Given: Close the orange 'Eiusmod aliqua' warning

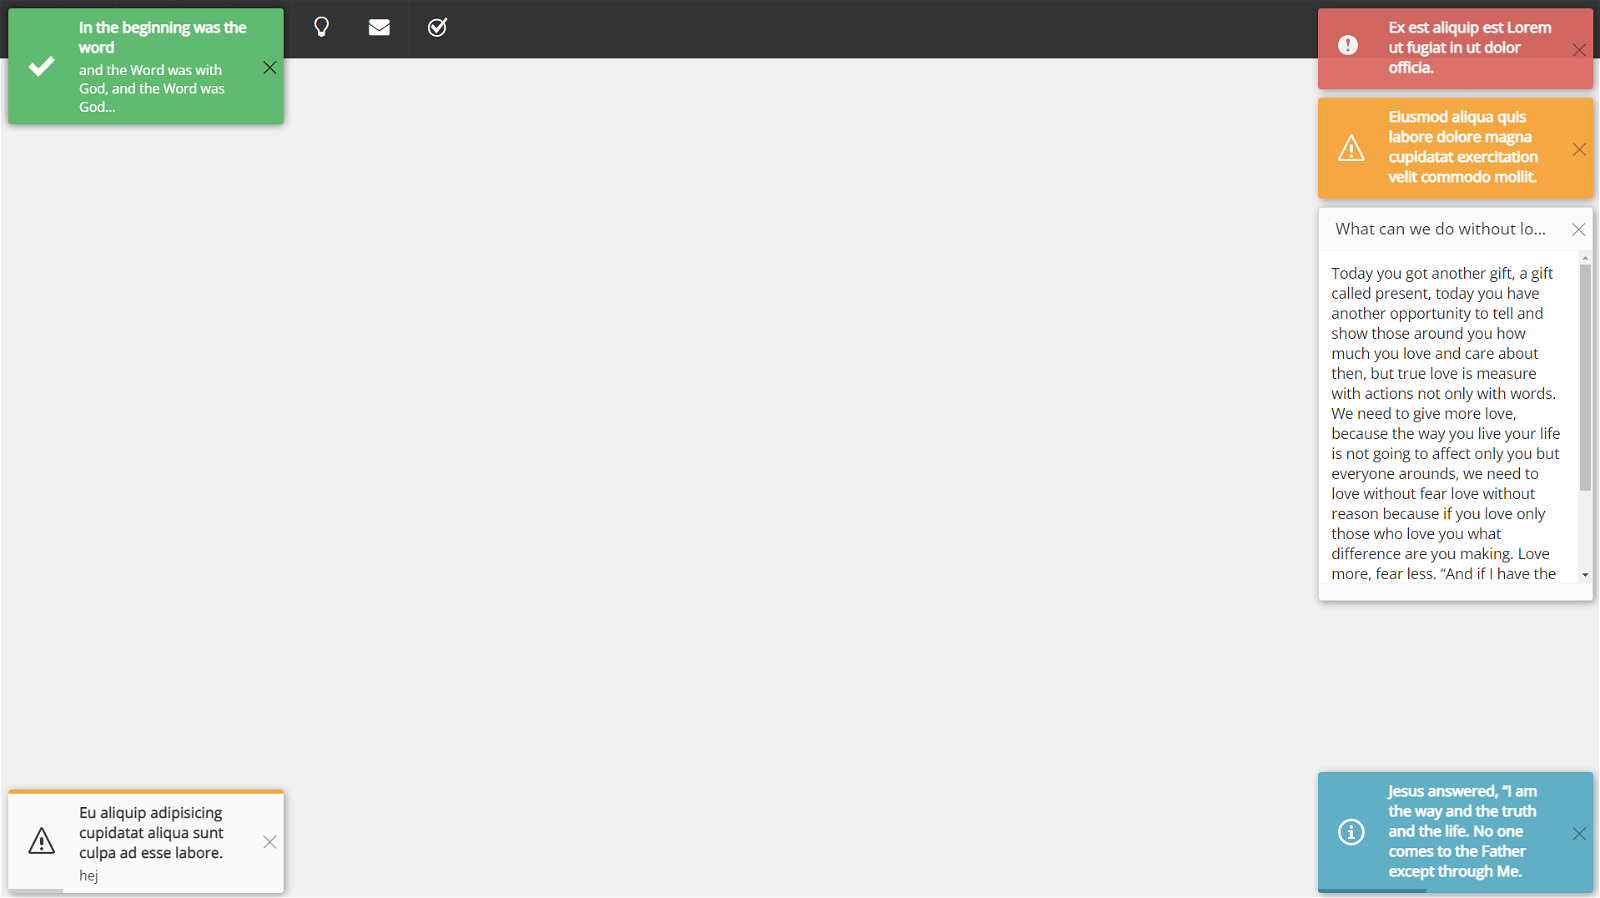Looking at the screenshot, I should point(1579,149).
